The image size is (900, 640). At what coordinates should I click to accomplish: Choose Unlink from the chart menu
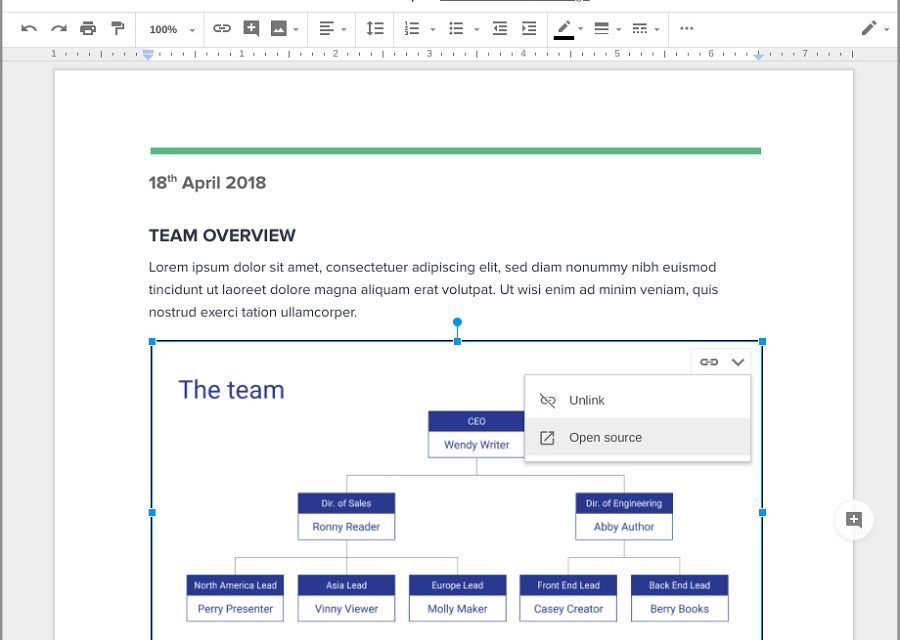point(637,400)
